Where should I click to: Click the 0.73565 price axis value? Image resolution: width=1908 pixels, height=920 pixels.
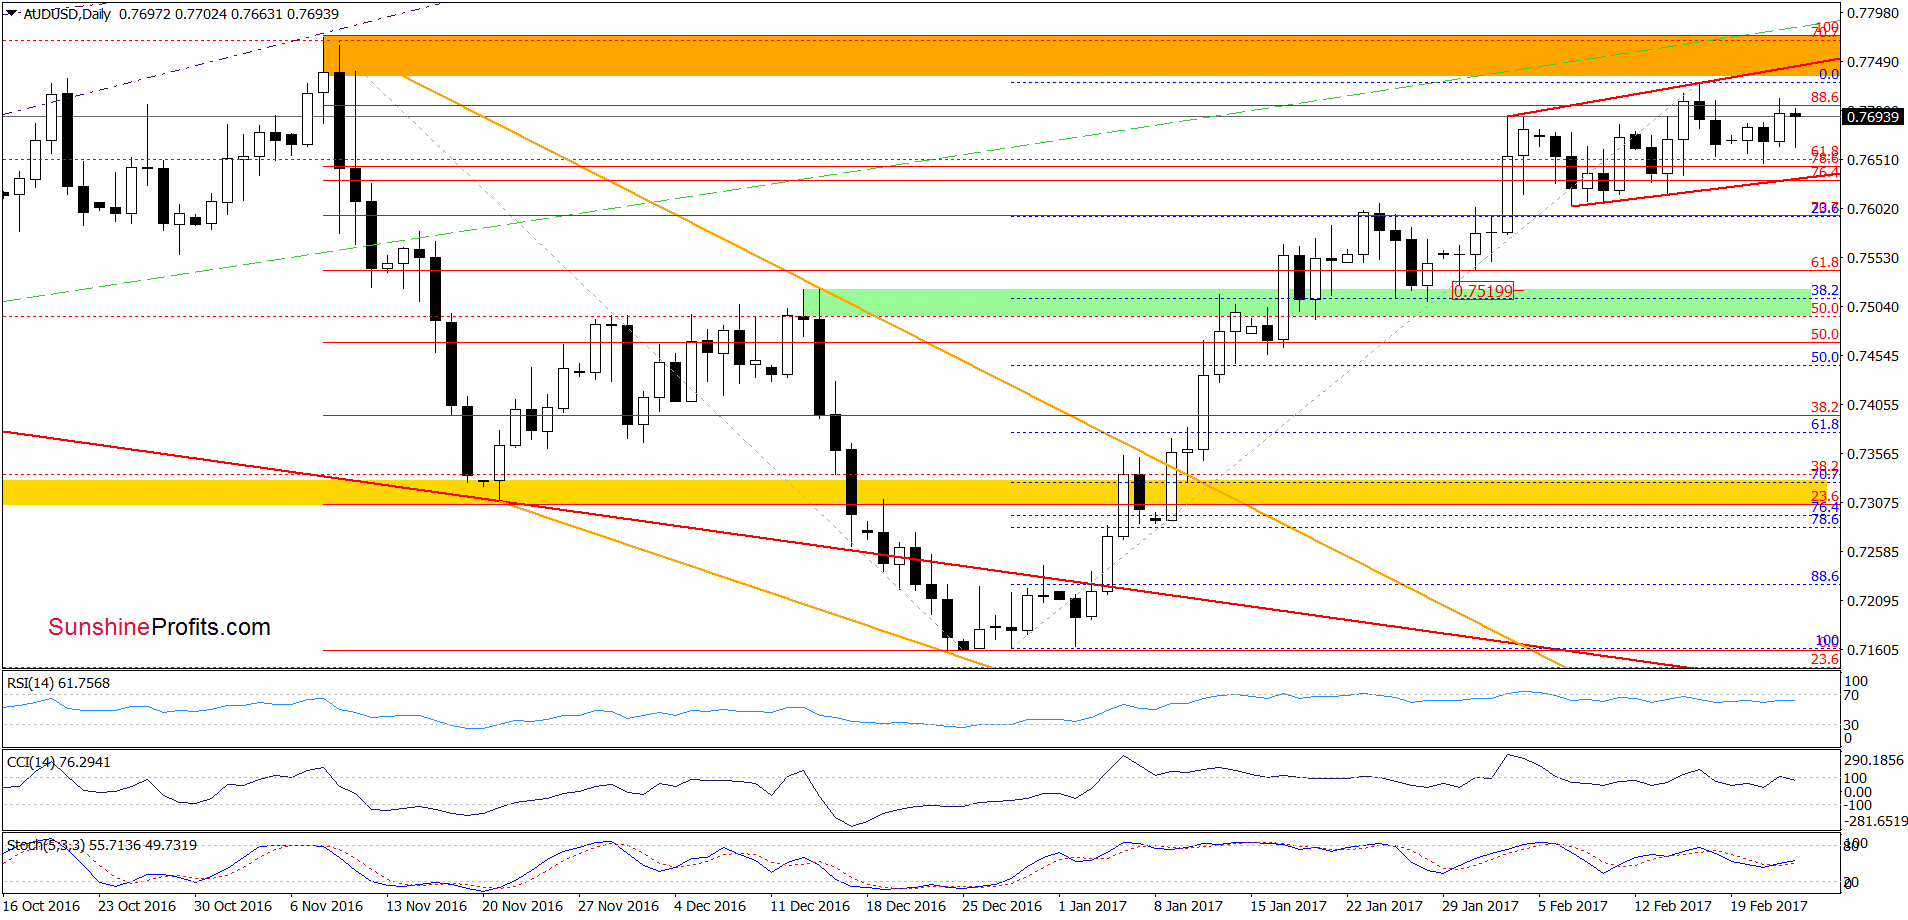tap(1872, 454)
